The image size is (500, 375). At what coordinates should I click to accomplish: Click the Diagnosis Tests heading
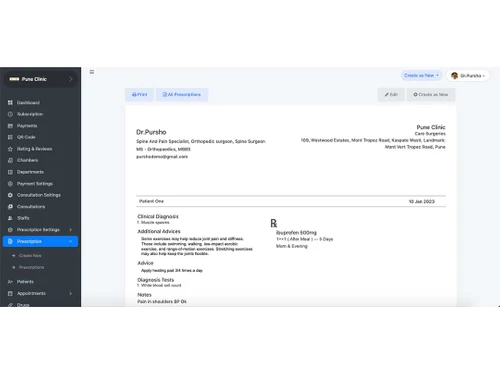click(x=156, y=280)
